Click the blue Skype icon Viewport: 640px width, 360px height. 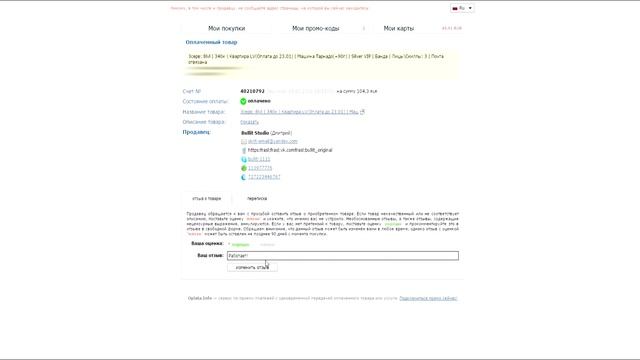click(244, 159)
